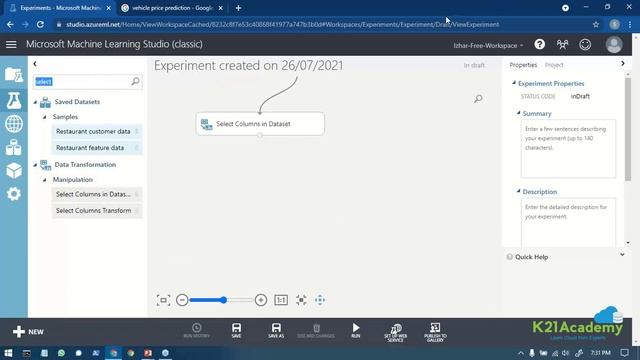Click the center canvas icon

[x=301, y=300]
